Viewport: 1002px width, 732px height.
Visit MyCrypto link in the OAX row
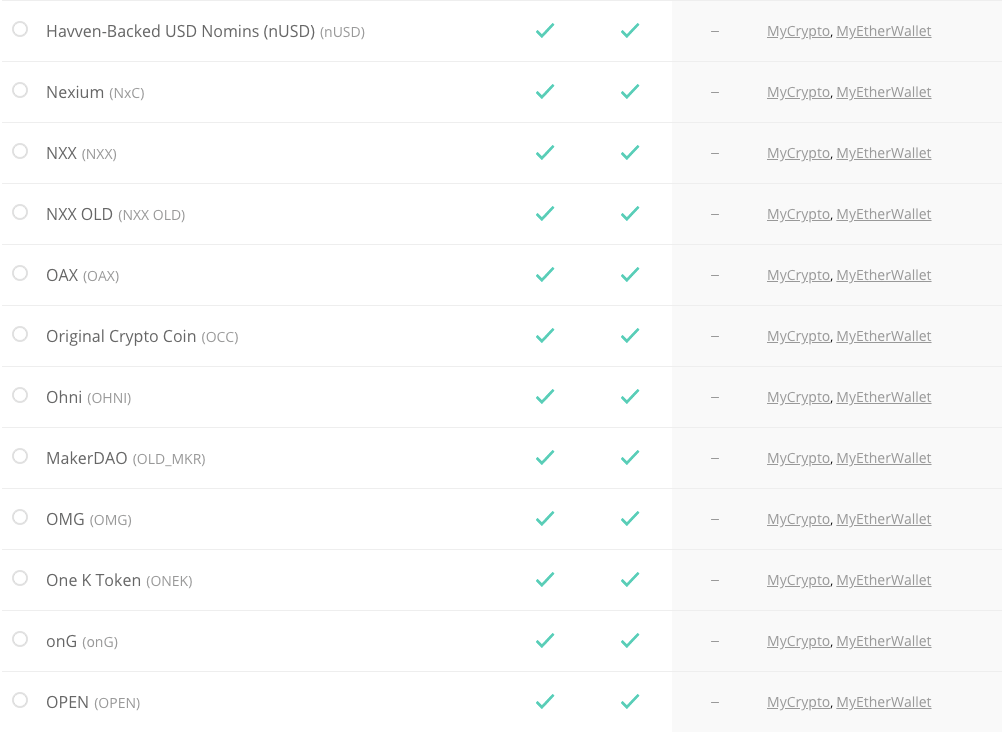point(798,275)
